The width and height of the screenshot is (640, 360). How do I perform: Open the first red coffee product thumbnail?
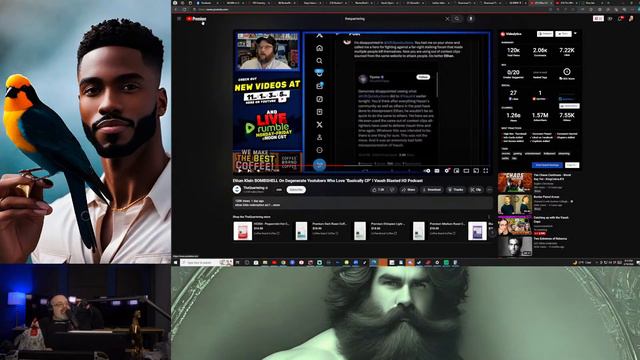click(242, 231)
